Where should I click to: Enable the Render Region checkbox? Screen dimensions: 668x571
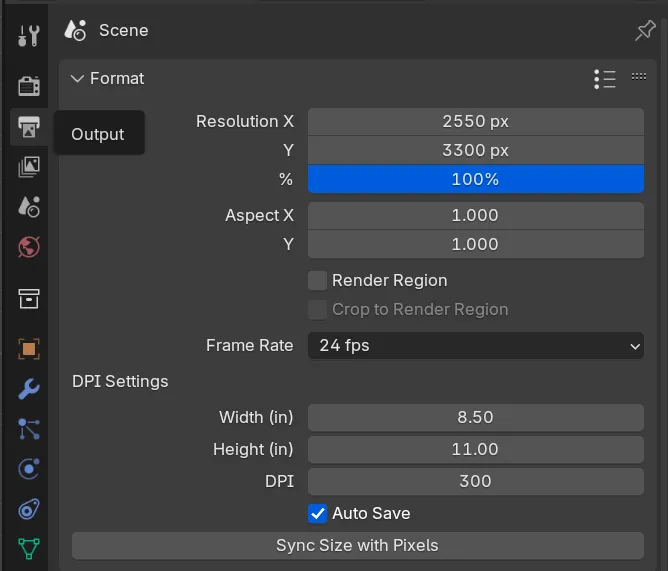(x=317, y=281)
